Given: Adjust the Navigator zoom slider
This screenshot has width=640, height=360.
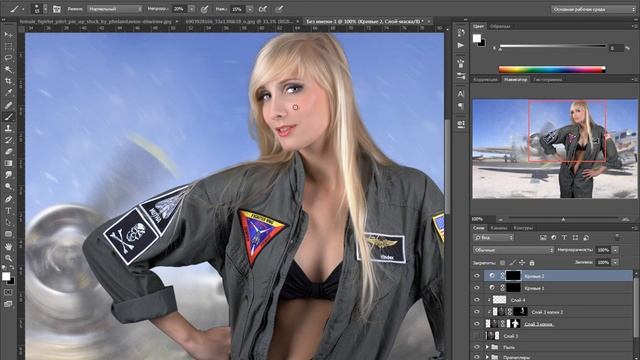Looking at the screenshot, I should tap(563, 220).
